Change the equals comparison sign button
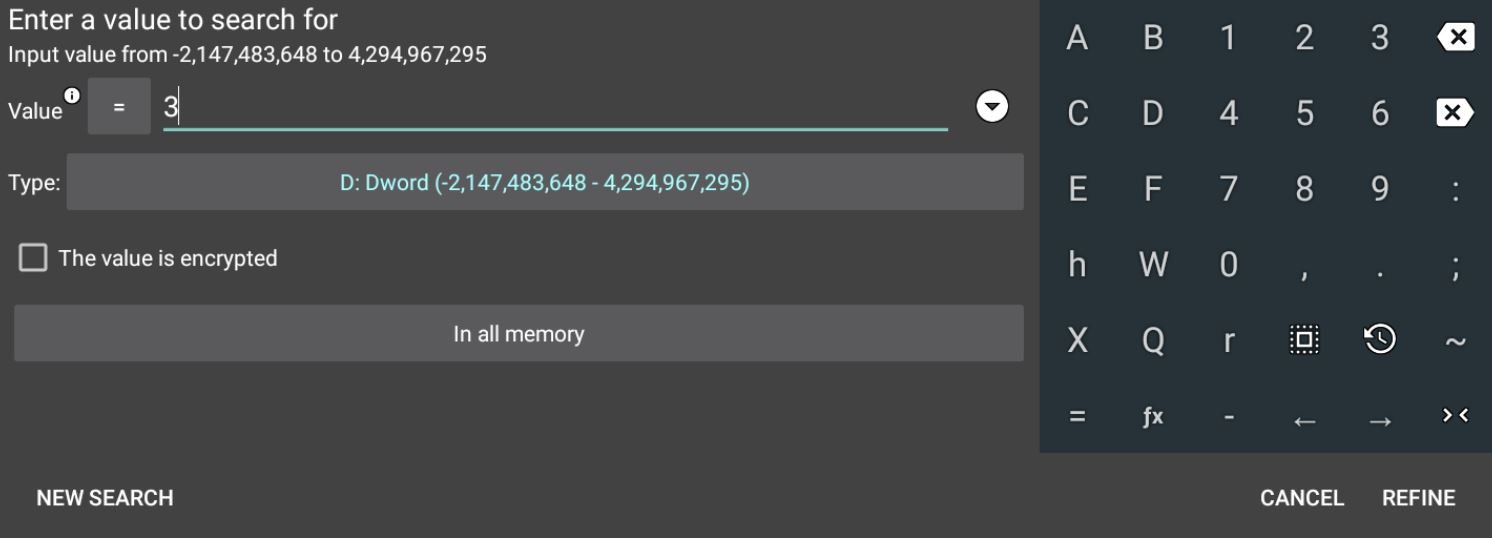The image size is (1492, 538). (119, 107)
